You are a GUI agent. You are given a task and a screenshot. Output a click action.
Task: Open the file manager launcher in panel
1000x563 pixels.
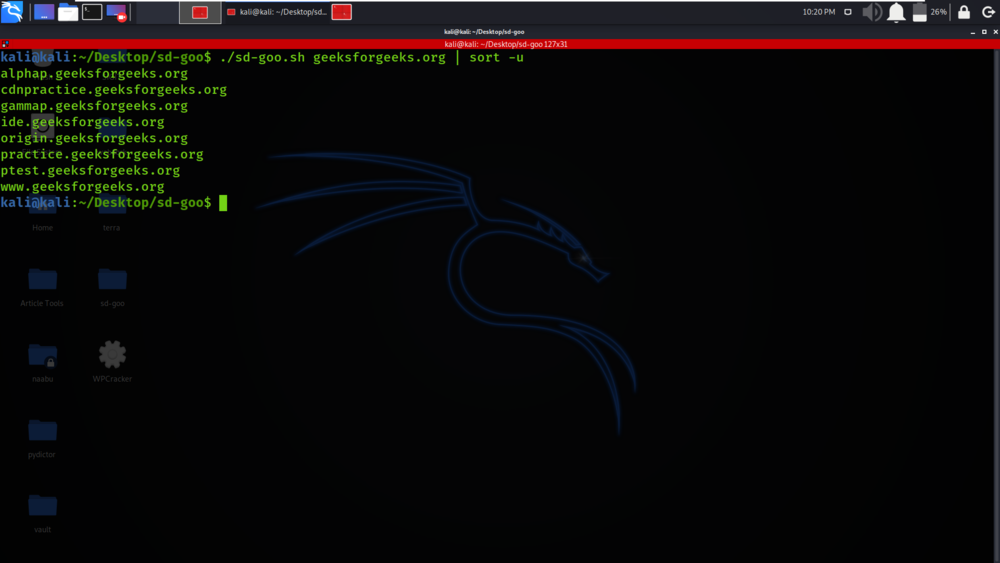click(68, 11)
